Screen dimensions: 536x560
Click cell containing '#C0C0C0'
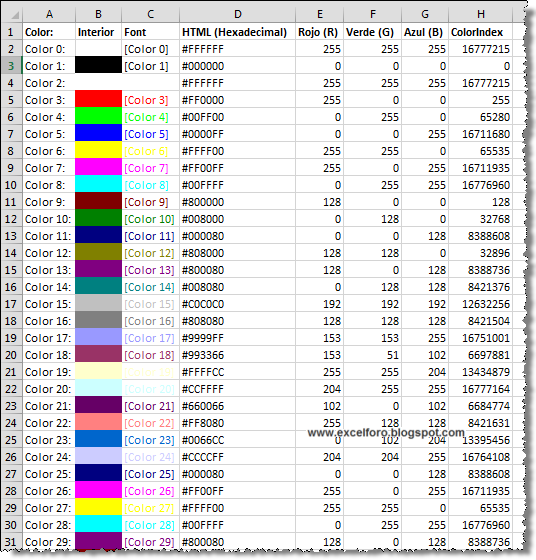[x=237, y=304]
